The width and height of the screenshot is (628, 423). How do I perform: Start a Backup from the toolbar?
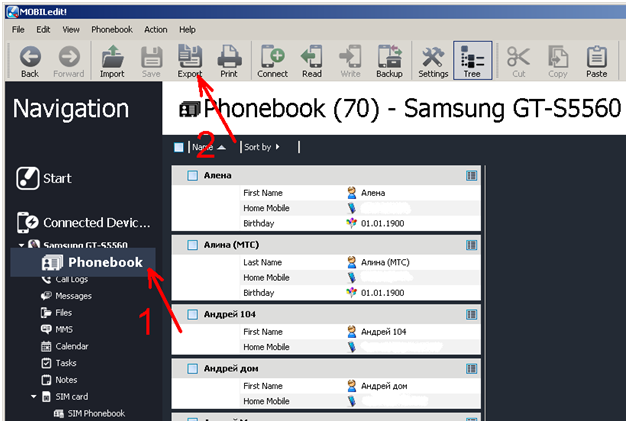[x=389, y=61]
